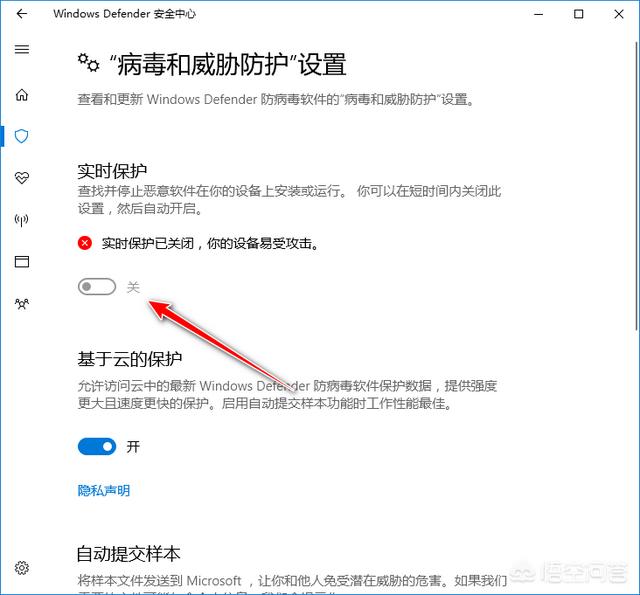The height and width of the screenshot is (595, 640).
Task: Open Family options people icon
Action: click(x=22, y=304)
